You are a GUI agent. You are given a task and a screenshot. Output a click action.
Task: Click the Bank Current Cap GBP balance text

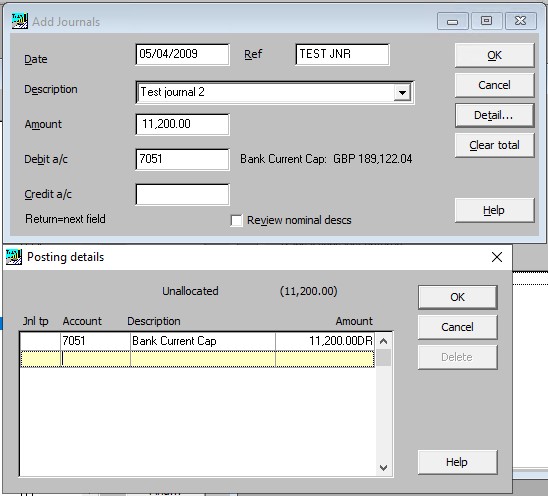pyautogui.click(x=326, y=159)
